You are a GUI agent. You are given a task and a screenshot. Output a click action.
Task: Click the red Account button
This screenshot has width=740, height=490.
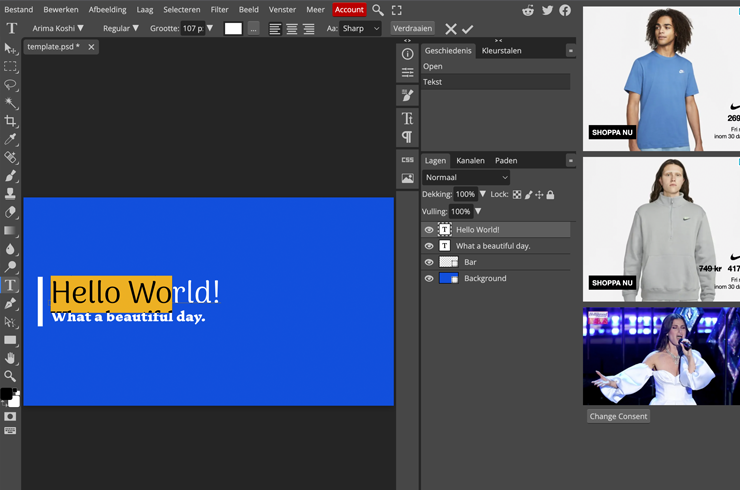349,9
